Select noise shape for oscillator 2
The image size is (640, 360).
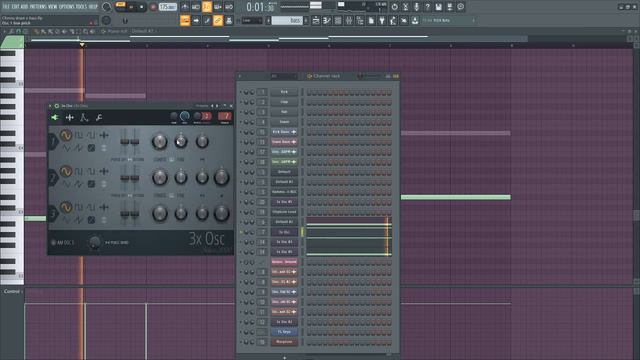pos(91,184)
